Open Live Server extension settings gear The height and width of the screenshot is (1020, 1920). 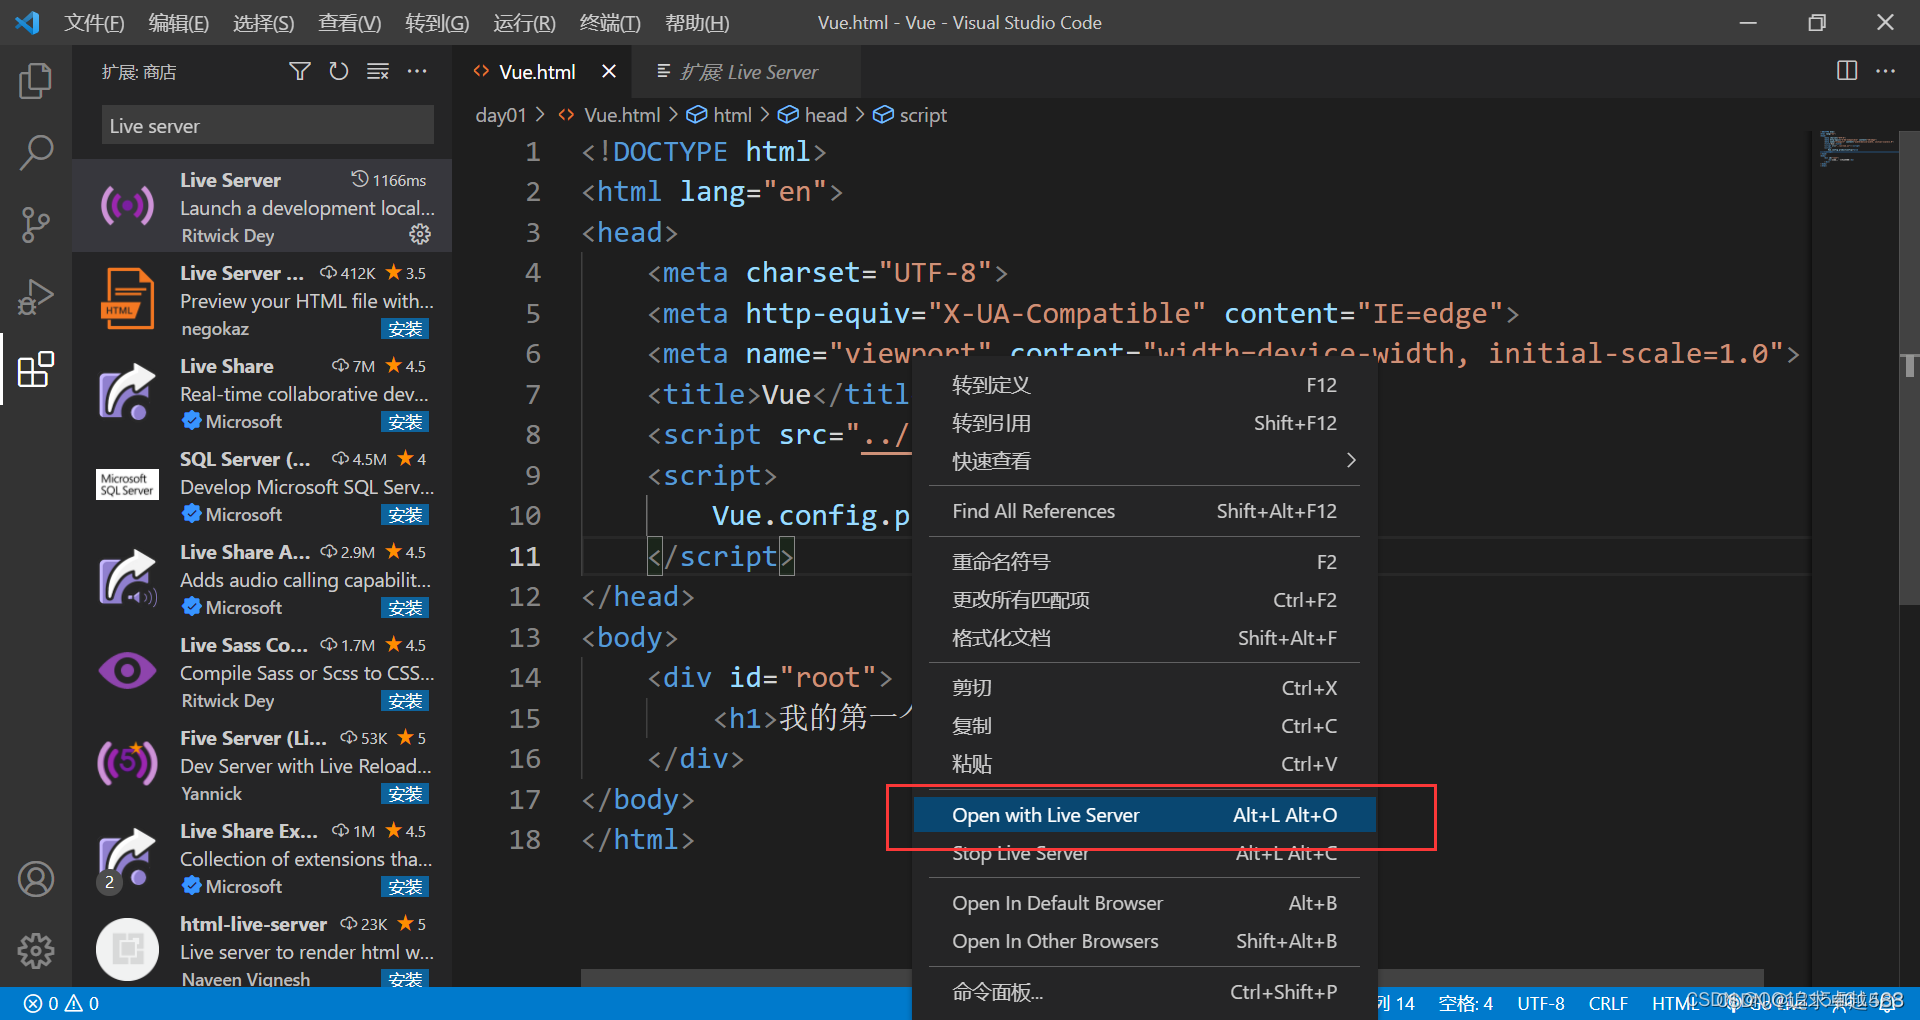[x=419, y=235]
